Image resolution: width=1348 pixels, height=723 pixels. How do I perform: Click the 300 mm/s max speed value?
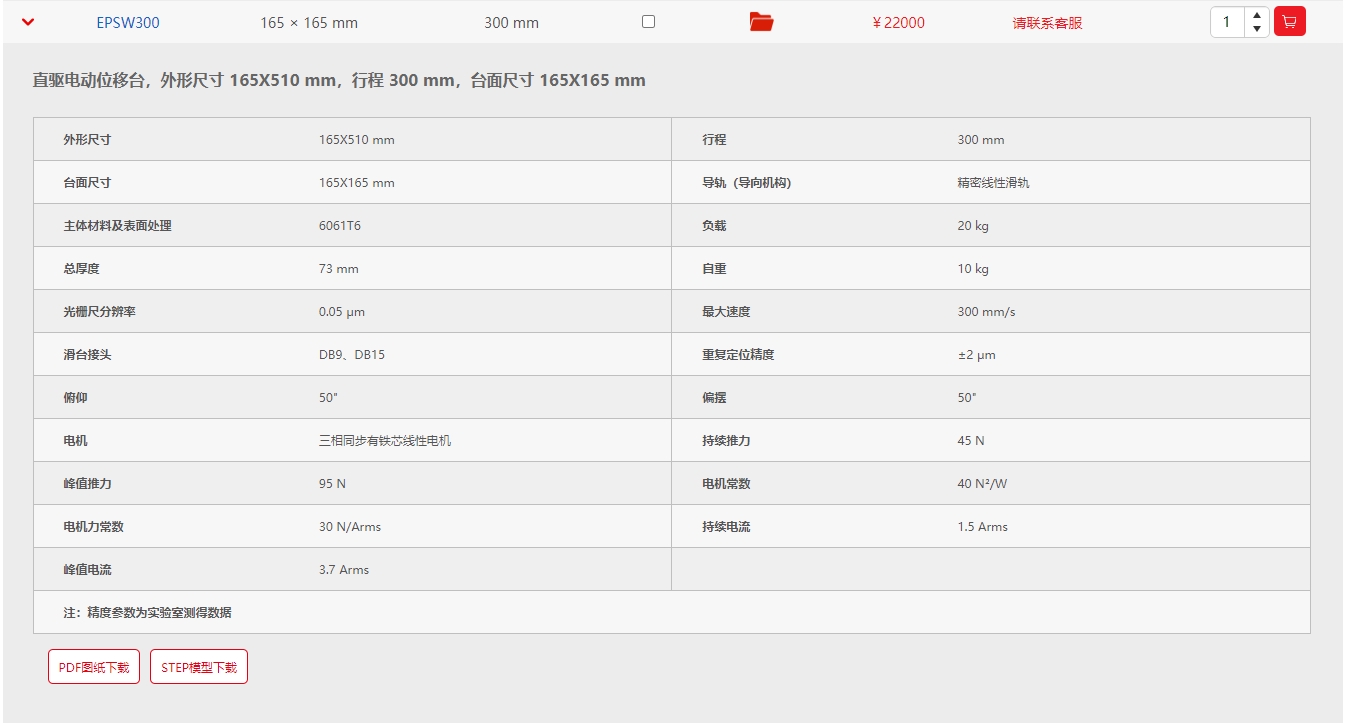(x=986, y=312)
